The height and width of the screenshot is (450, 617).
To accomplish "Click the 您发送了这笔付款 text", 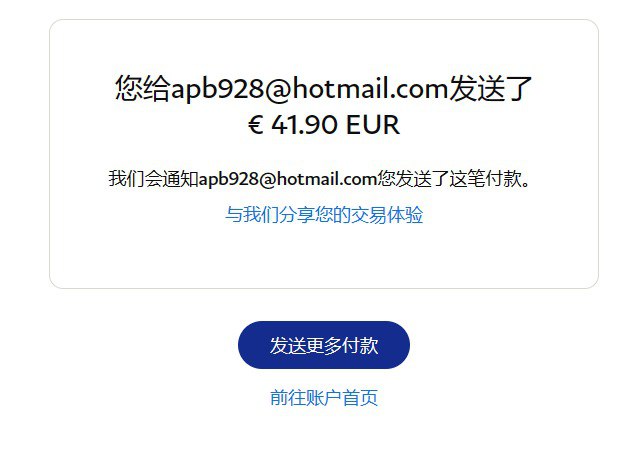I will (x=449, y=179).
